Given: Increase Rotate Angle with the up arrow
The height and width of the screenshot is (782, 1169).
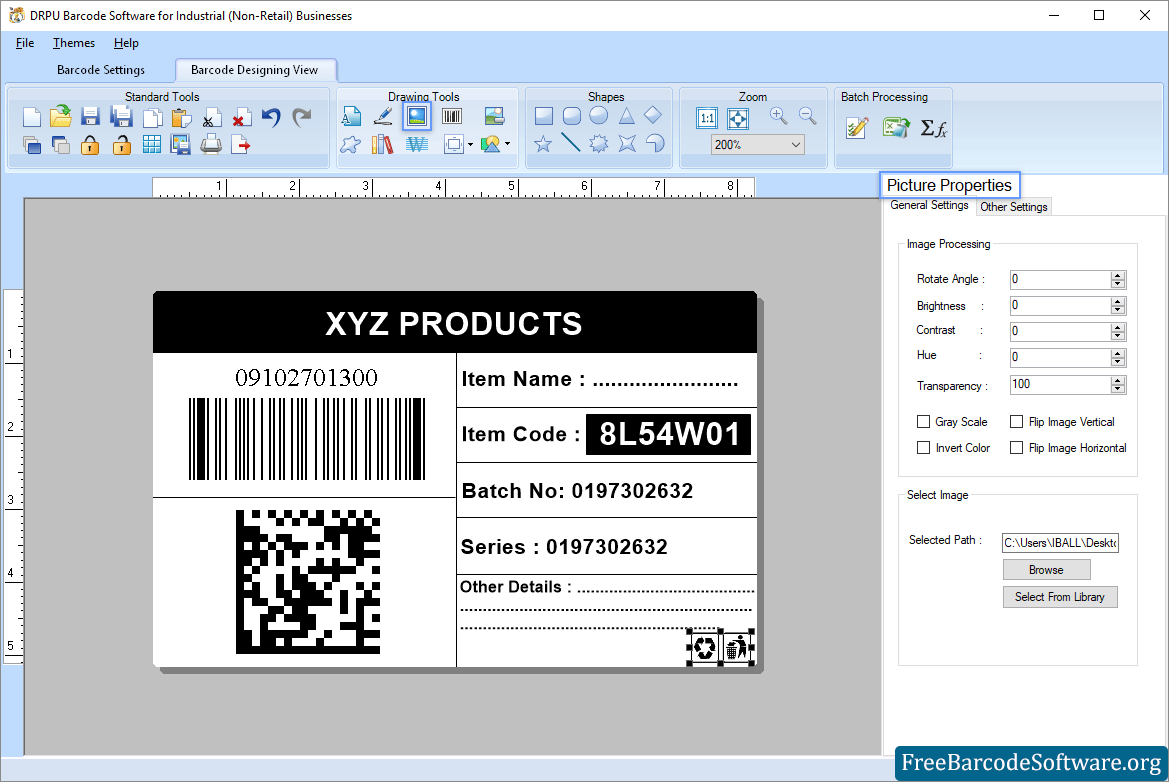Looking at the screenshot, I should click(x=1117, y=275).
